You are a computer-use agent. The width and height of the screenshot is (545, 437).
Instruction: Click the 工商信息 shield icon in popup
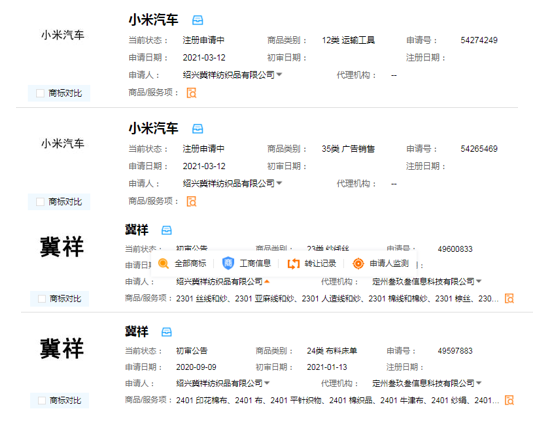[x=228, y=263]
